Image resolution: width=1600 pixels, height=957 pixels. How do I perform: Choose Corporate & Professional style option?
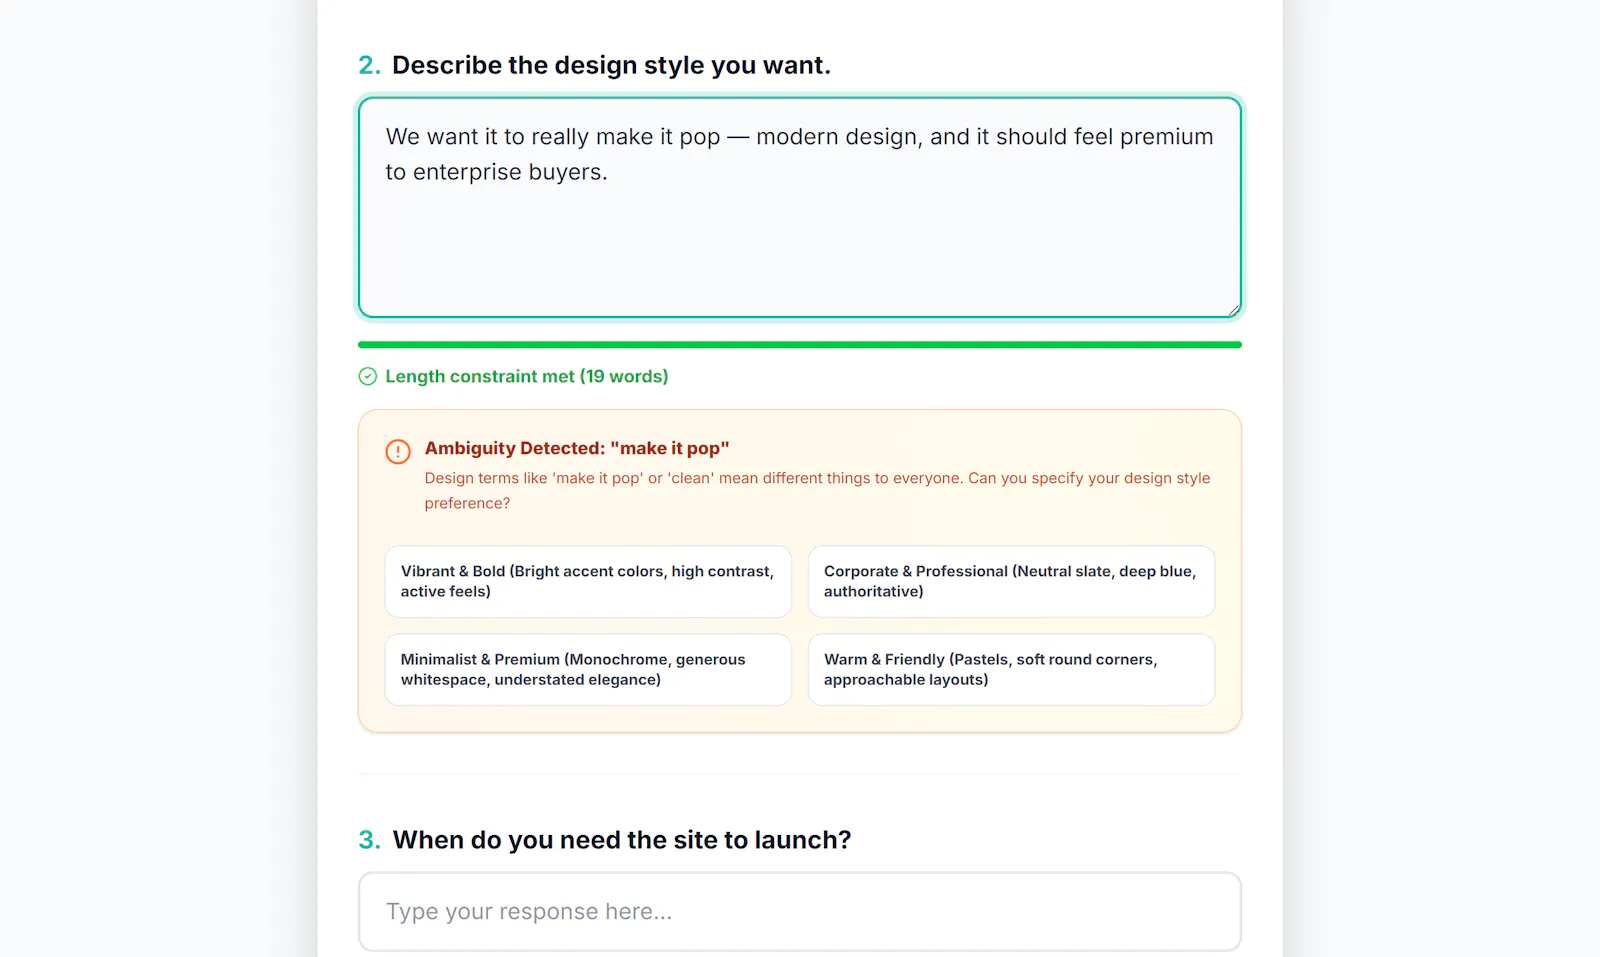point(1011,581)
